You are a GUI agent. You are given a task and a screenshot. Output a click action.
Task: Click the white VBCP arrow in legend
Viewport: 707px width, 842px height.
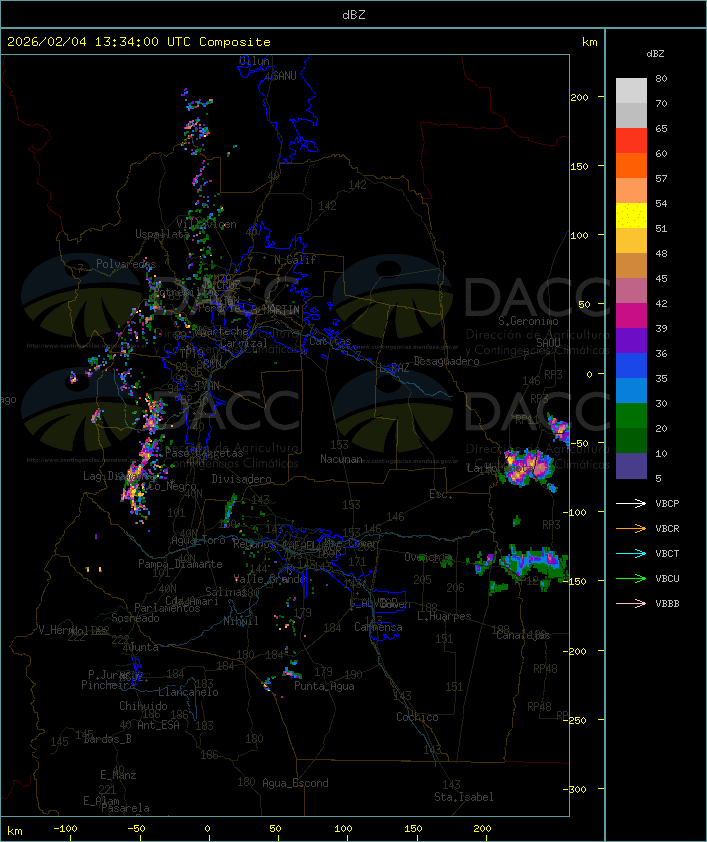[631, 503]
